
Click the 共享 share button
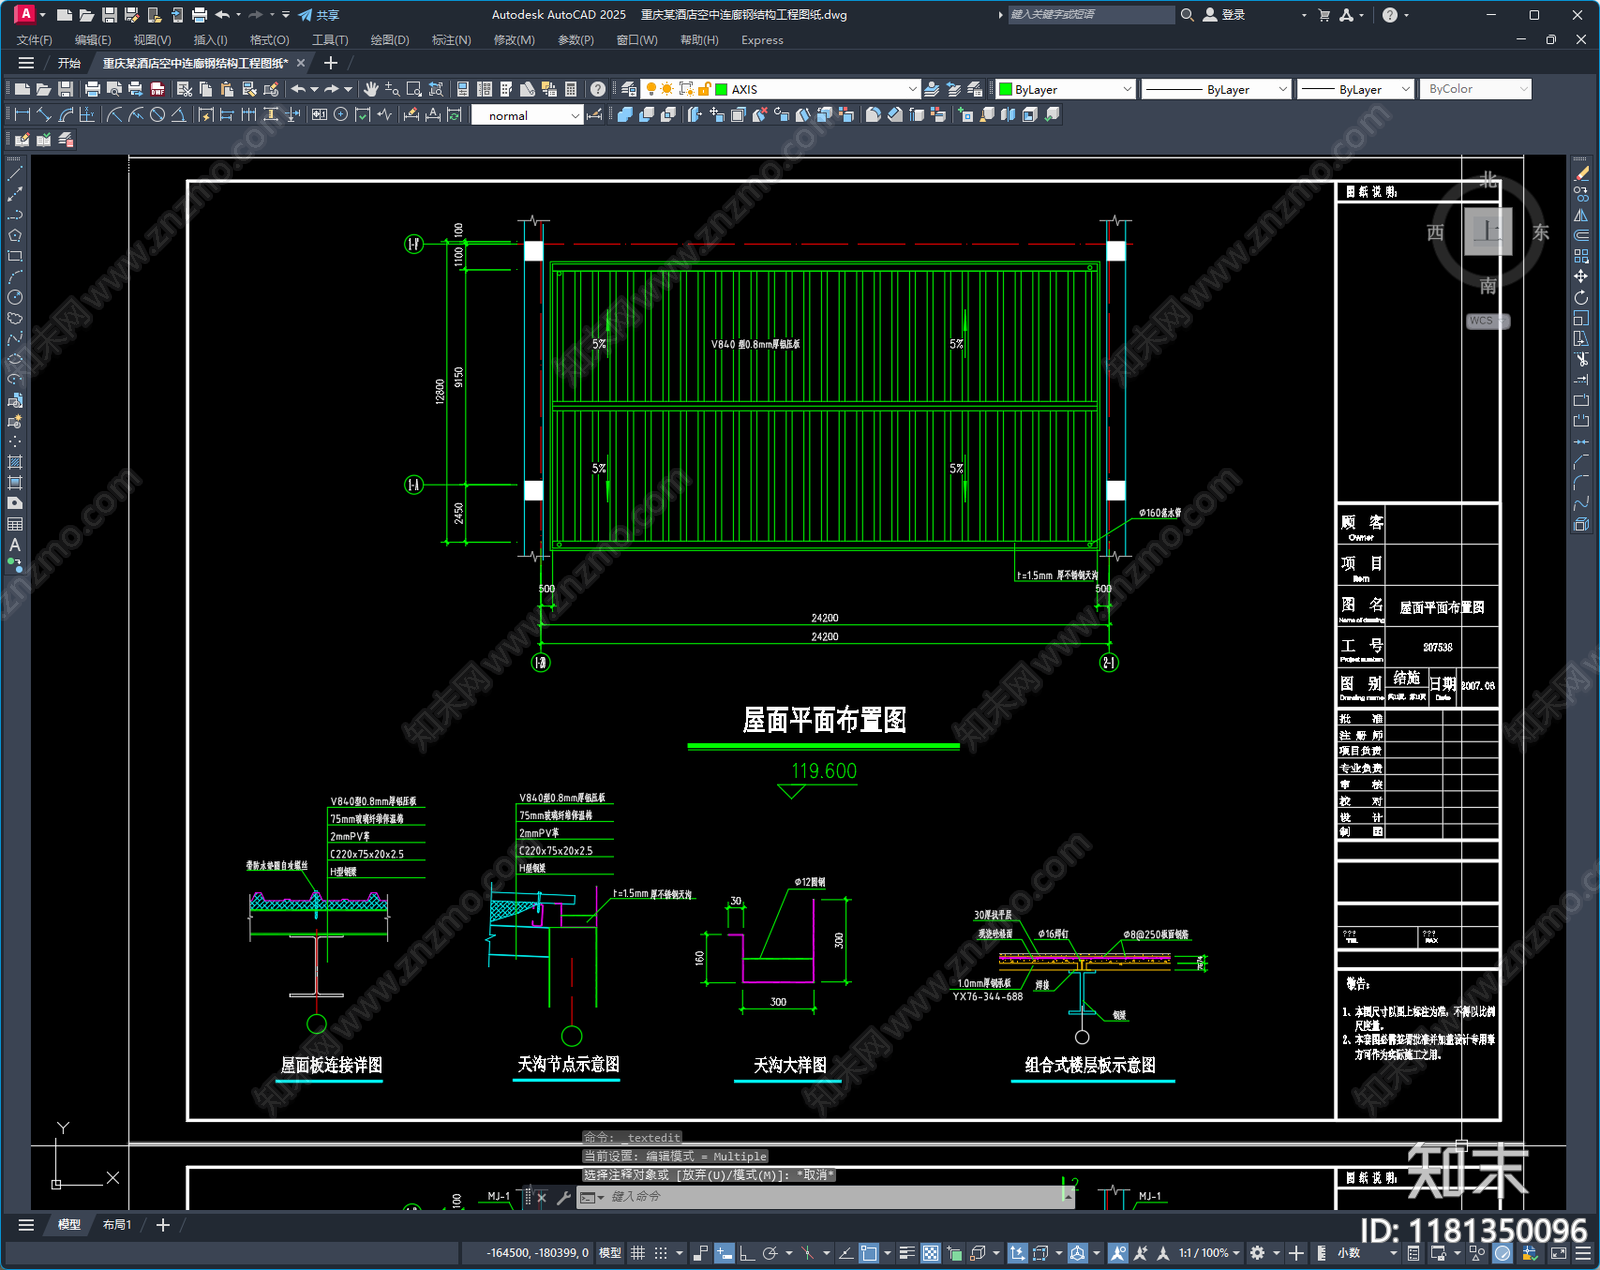click(x=319, y=15)
